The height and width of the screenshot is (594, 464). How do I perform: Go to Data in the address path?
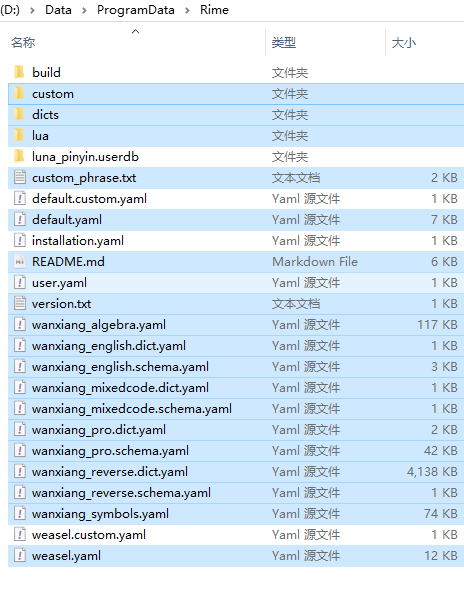tap(58, 9)
